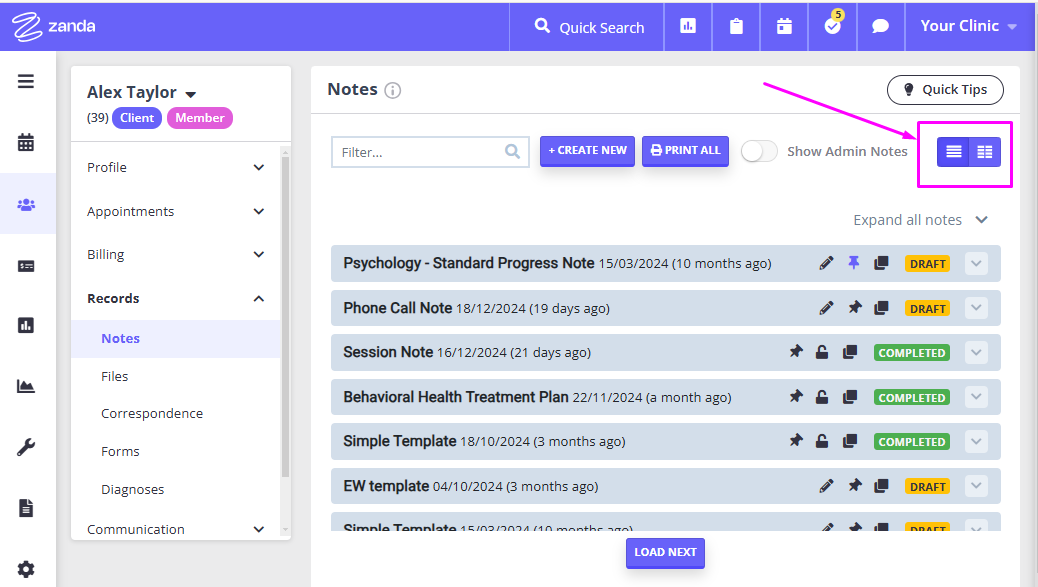Open the reports bar-chart icon in top navigation
This screenshot has height=587, width=1038.
(687, 26)
